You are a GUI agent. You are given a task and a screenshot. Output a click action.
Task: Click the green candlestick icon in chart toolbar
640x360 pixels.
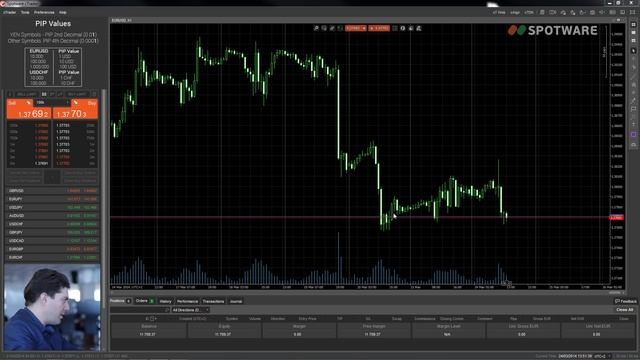click(340, 28)
